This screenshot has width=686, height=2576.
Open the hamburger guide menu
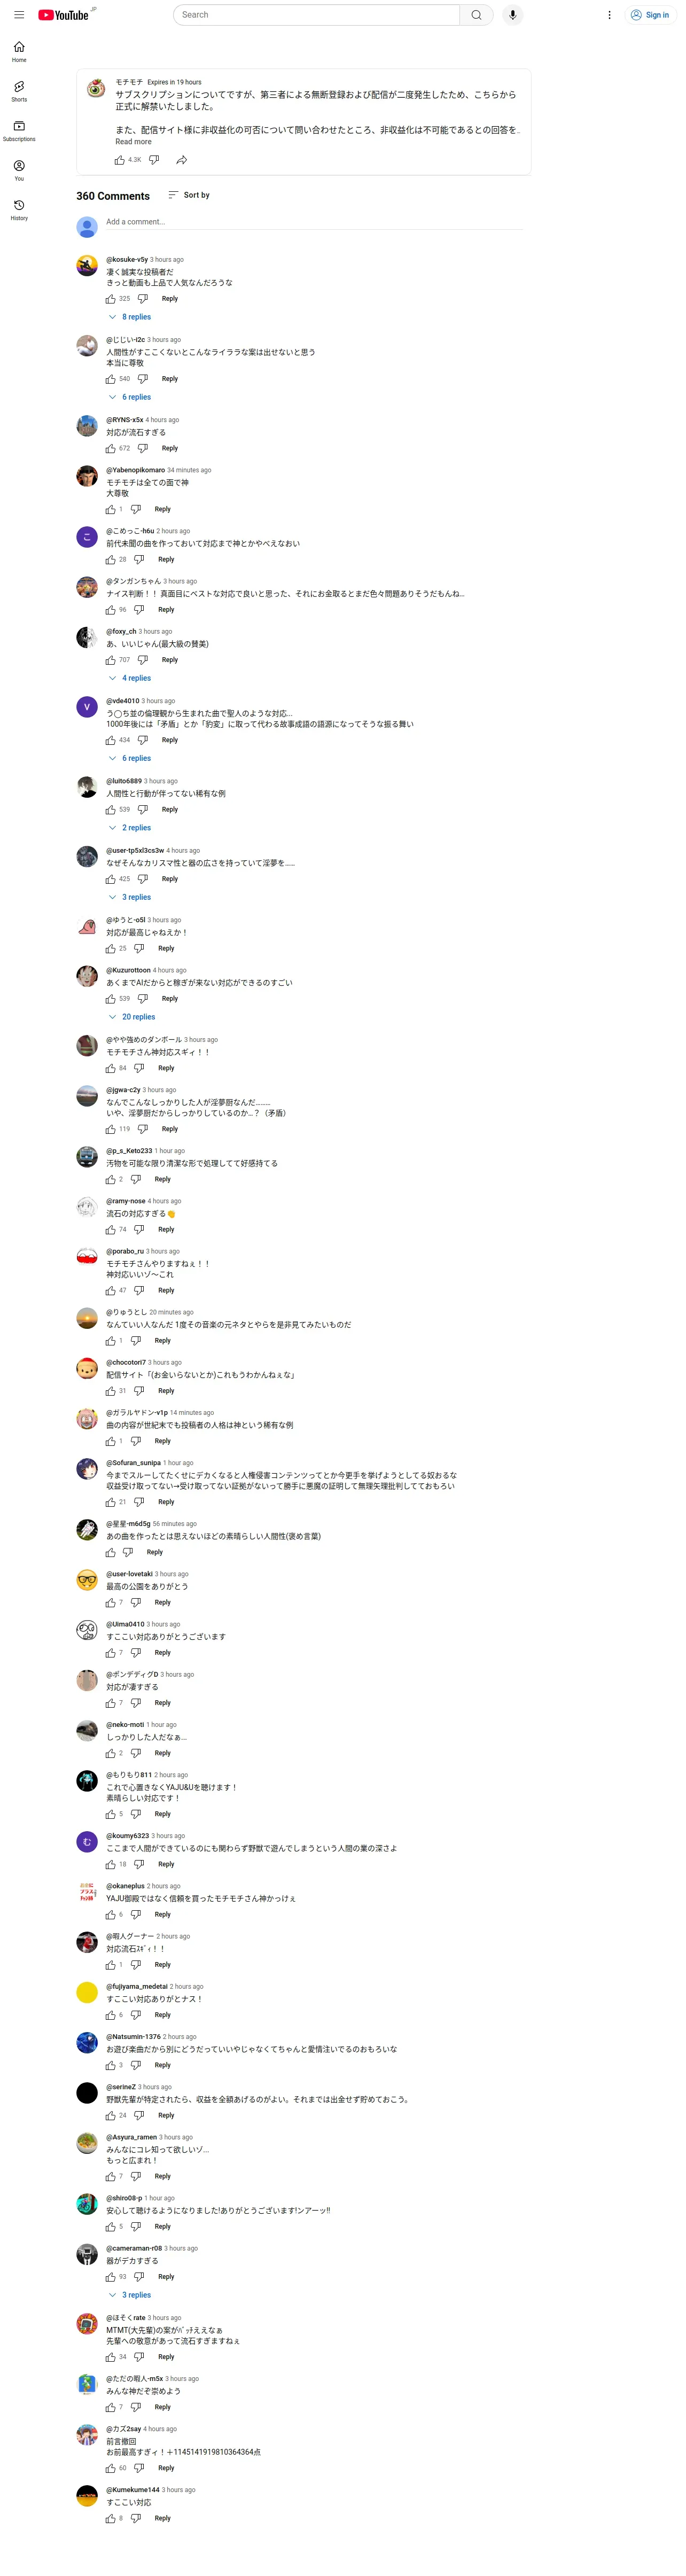click(19, 15)
